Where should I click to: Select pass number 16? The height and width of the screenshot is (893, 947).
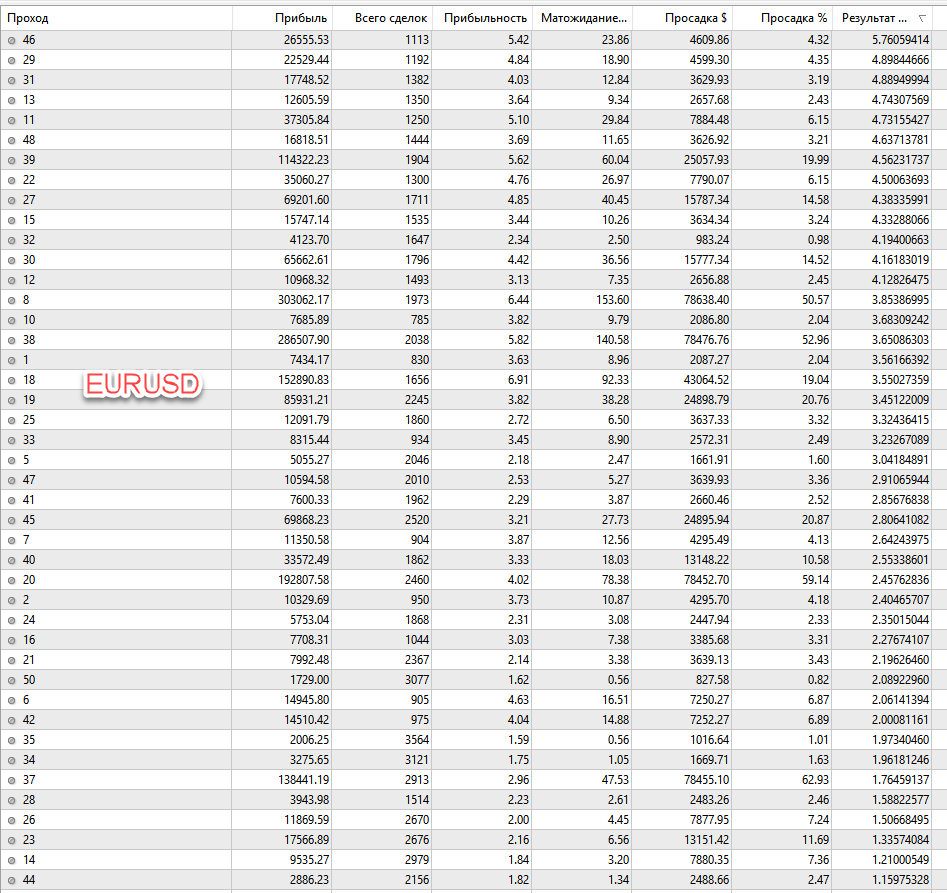28,640
